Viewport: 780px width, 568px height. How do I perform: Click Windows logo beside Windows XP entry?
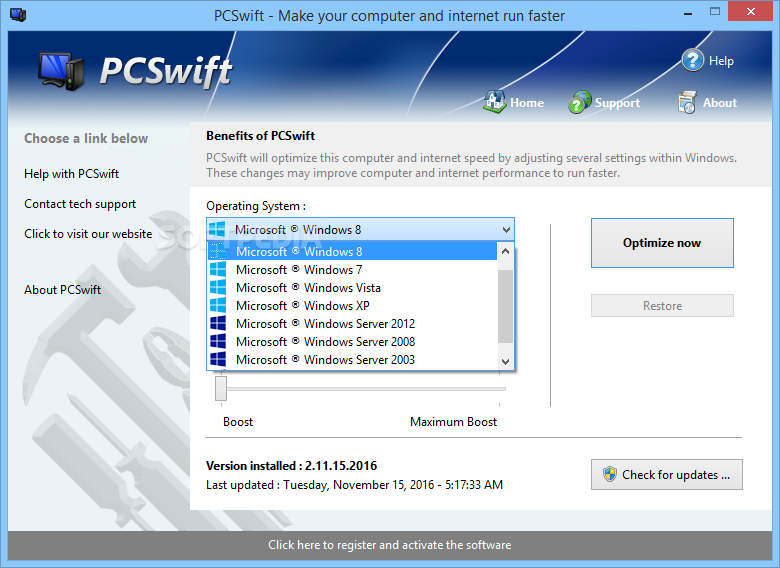click(218, 305)
